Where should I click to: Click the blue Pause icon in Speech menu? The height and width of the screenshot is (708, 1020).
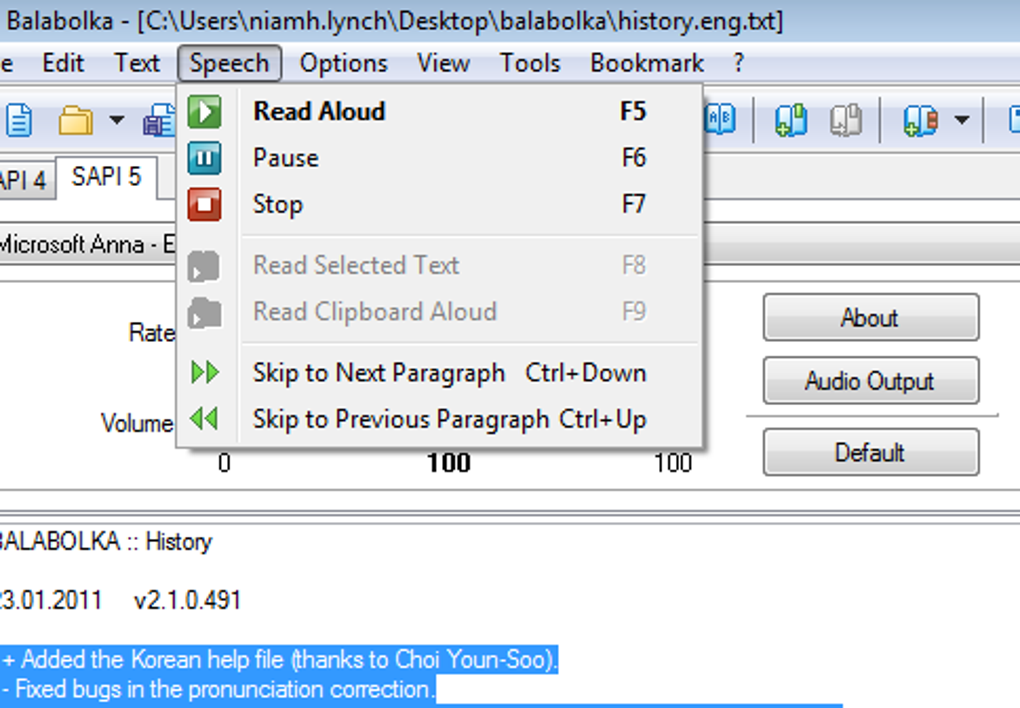click(x=204, y=158)
